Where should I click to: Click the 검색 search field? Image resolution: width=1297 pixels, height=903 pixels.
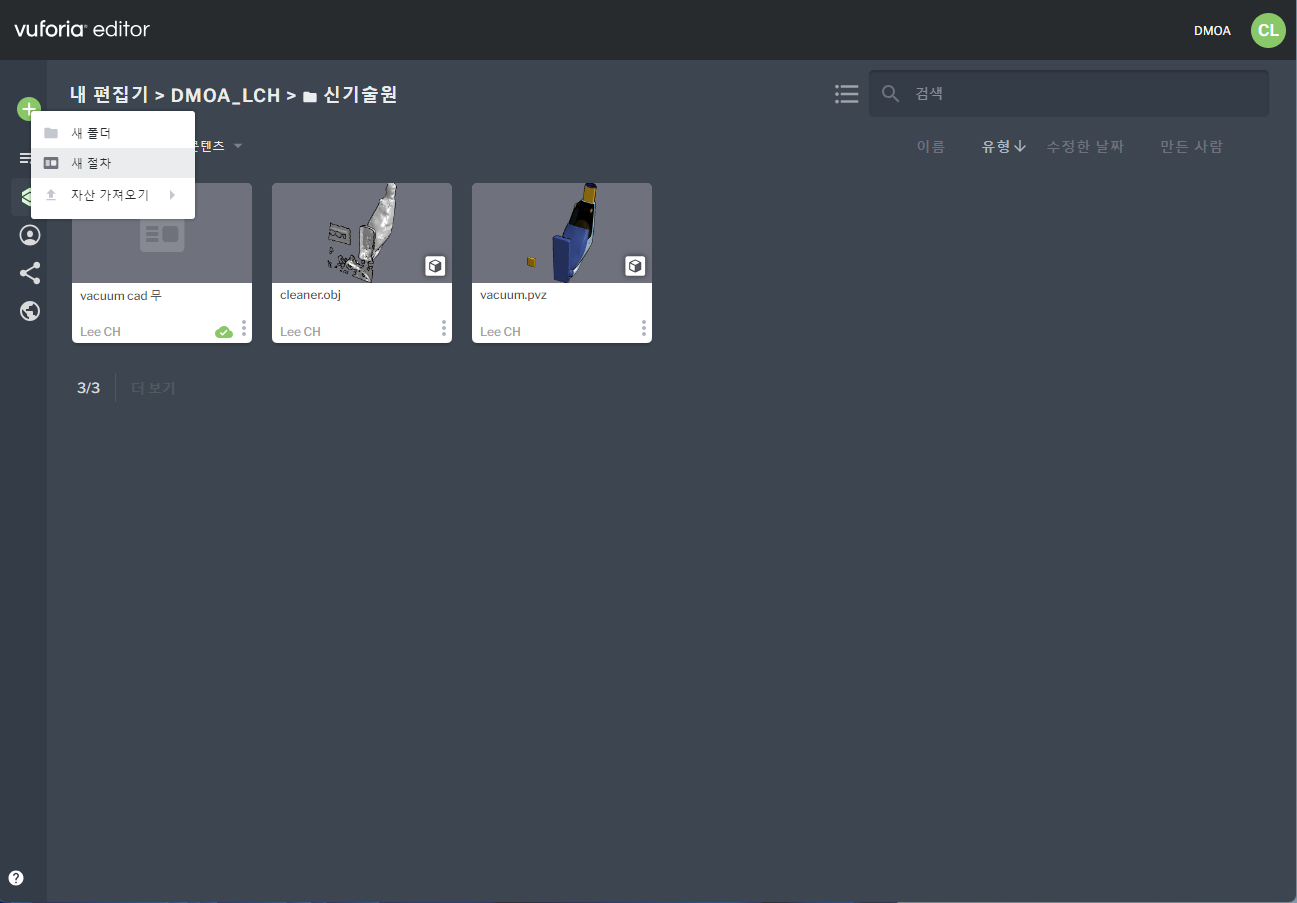(x=1080, y=94)
